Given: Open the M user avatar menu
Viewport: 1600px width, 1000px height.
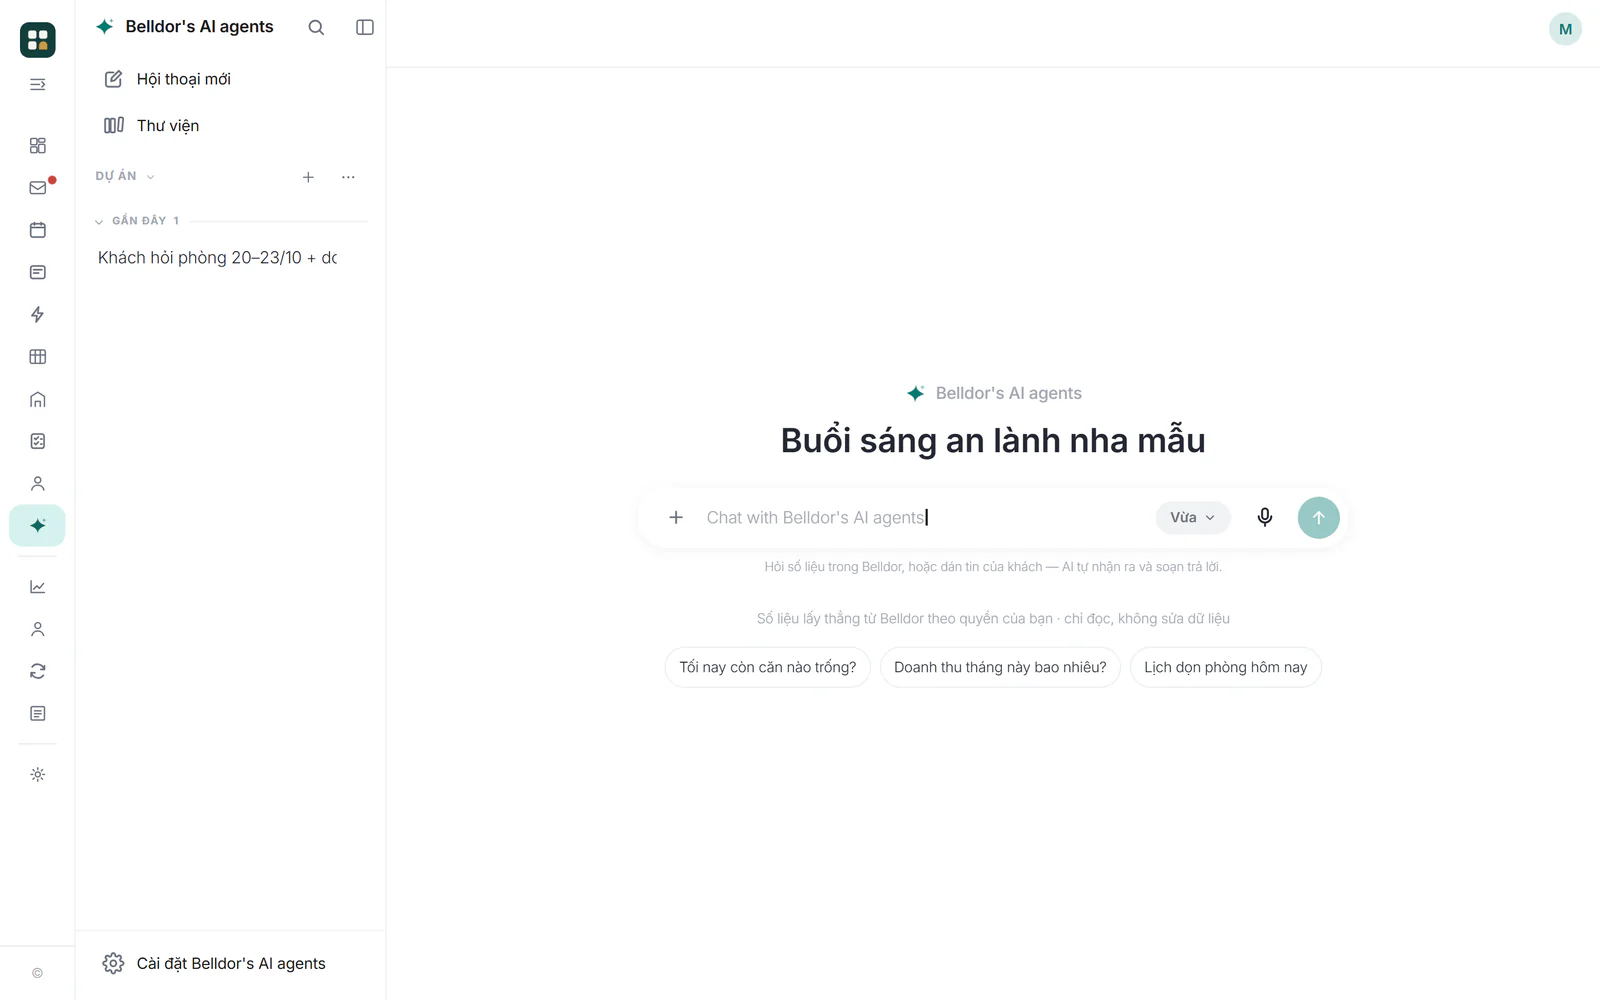Looking at the screenshot, I should click(1565, 29).
